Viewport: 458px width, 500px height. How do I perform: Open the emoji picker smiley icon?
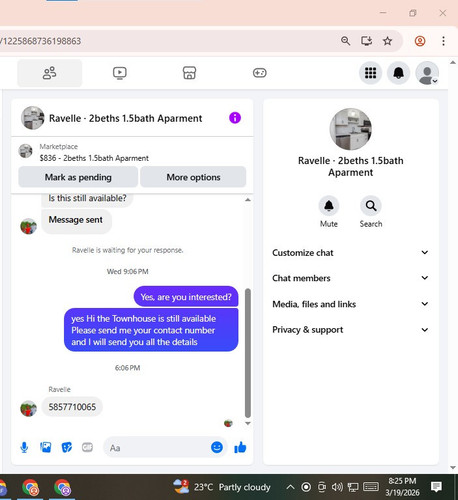[x=217, y=447]
